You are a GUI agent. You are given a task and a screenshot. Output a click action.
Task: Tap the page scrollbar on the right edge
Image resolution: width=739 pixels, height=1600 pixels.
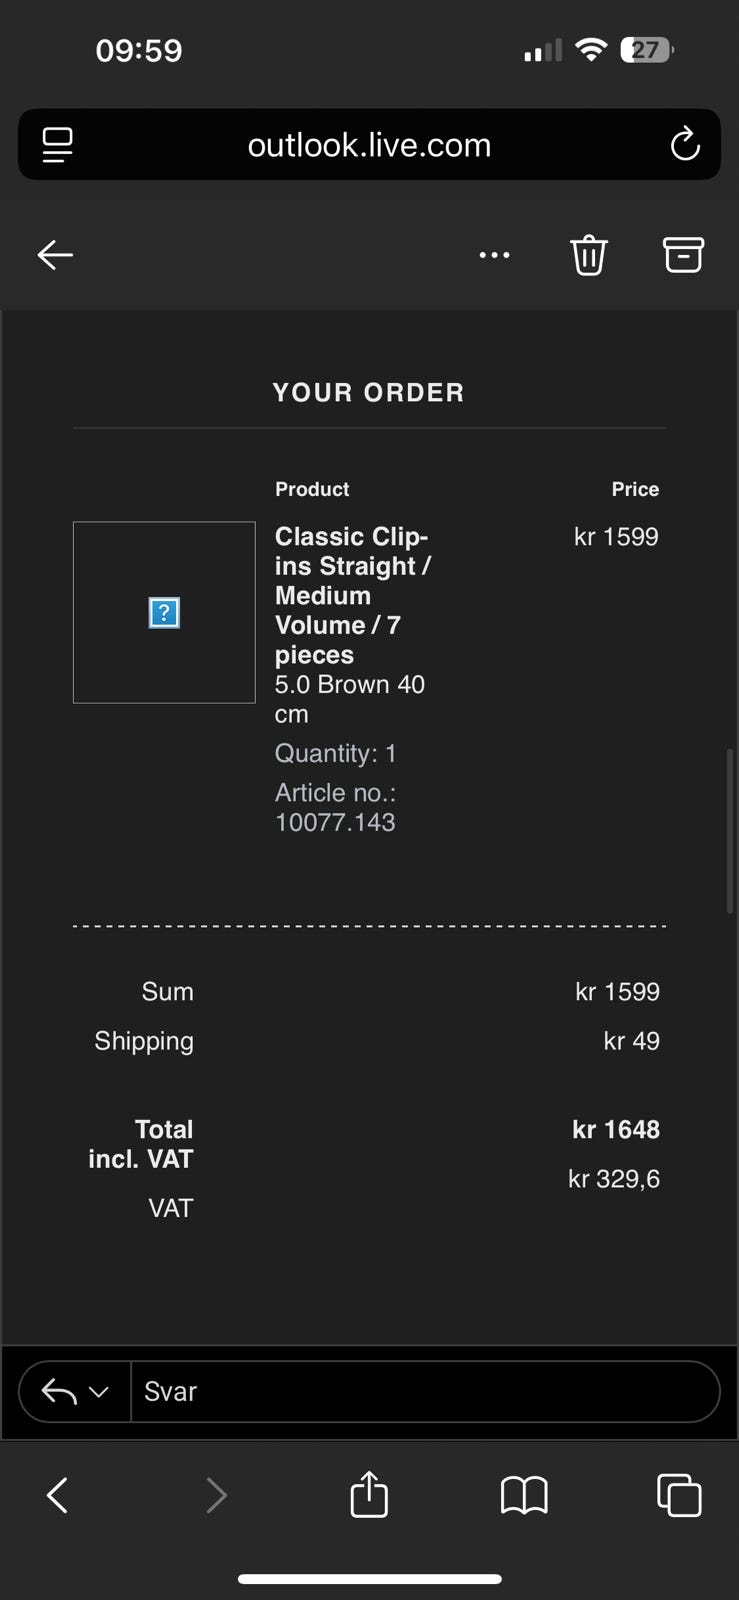click(x=730, y=830)
